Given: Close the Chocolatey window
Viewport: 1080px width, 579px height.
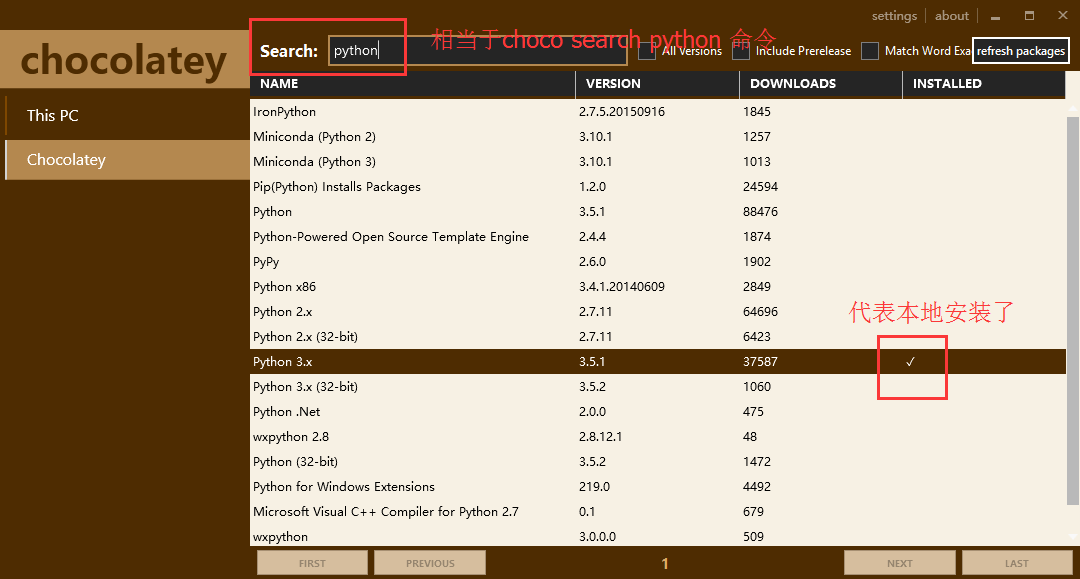Looking at the screenshot, I should click(x=1063, y=15).
